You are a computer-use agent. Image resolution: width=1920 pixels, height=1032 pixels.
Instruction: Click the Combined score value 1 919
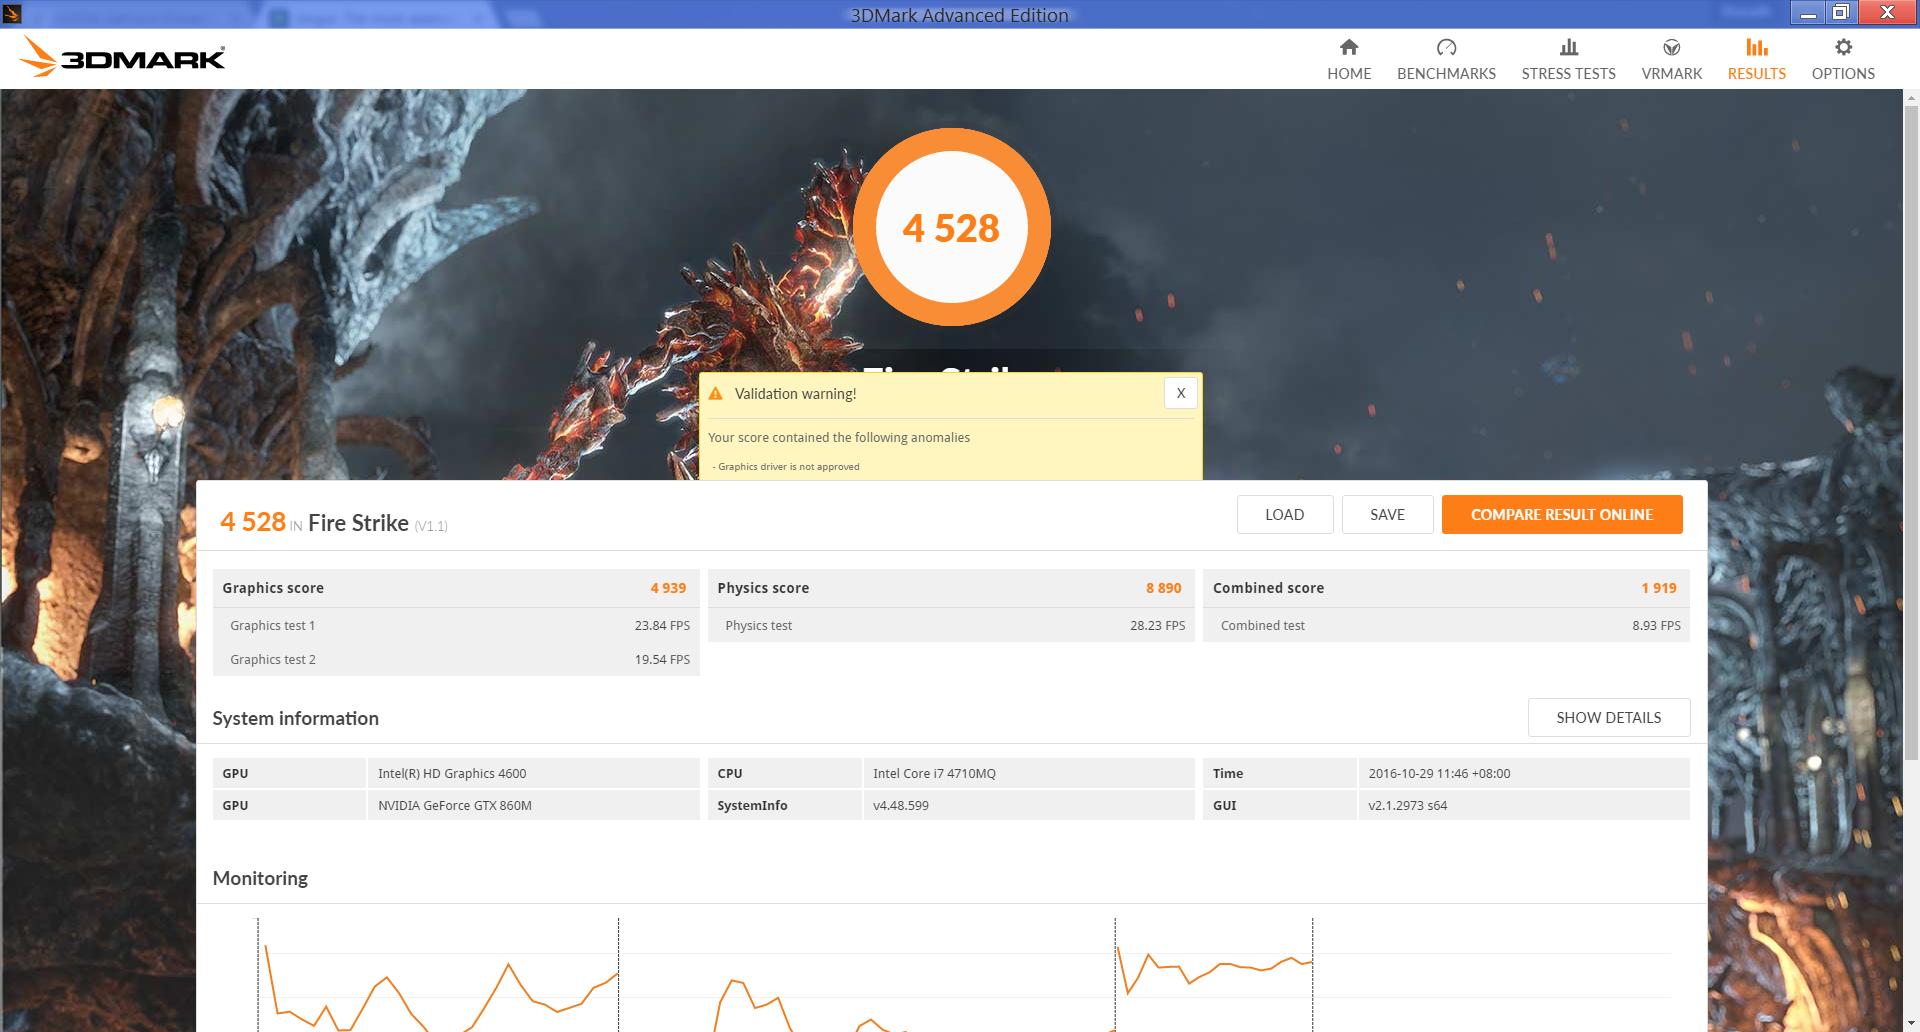click(x=1658, y=588)
